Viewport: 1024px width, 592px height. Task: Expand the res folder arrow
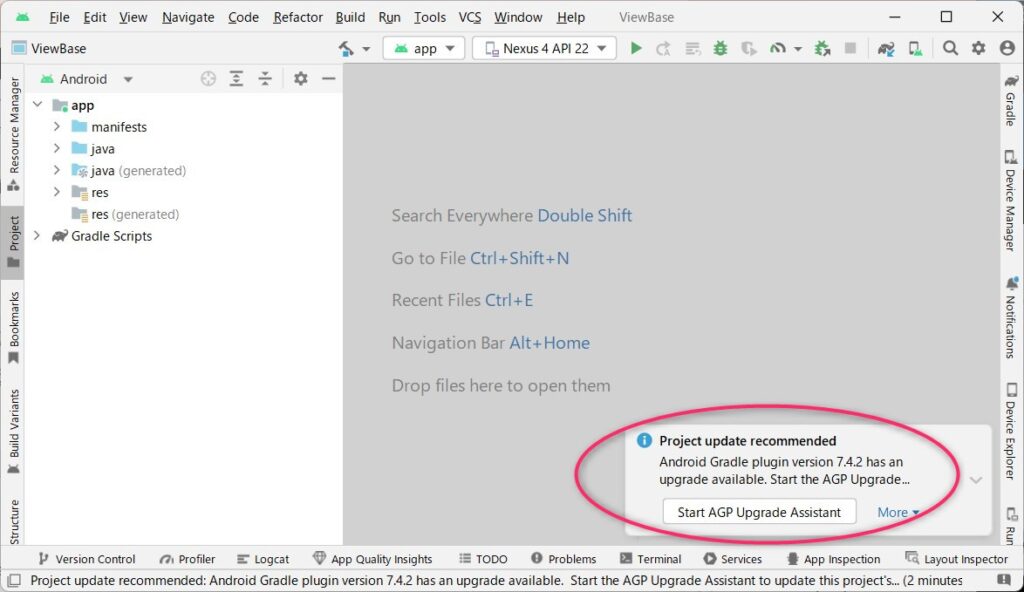click(57, 192)
